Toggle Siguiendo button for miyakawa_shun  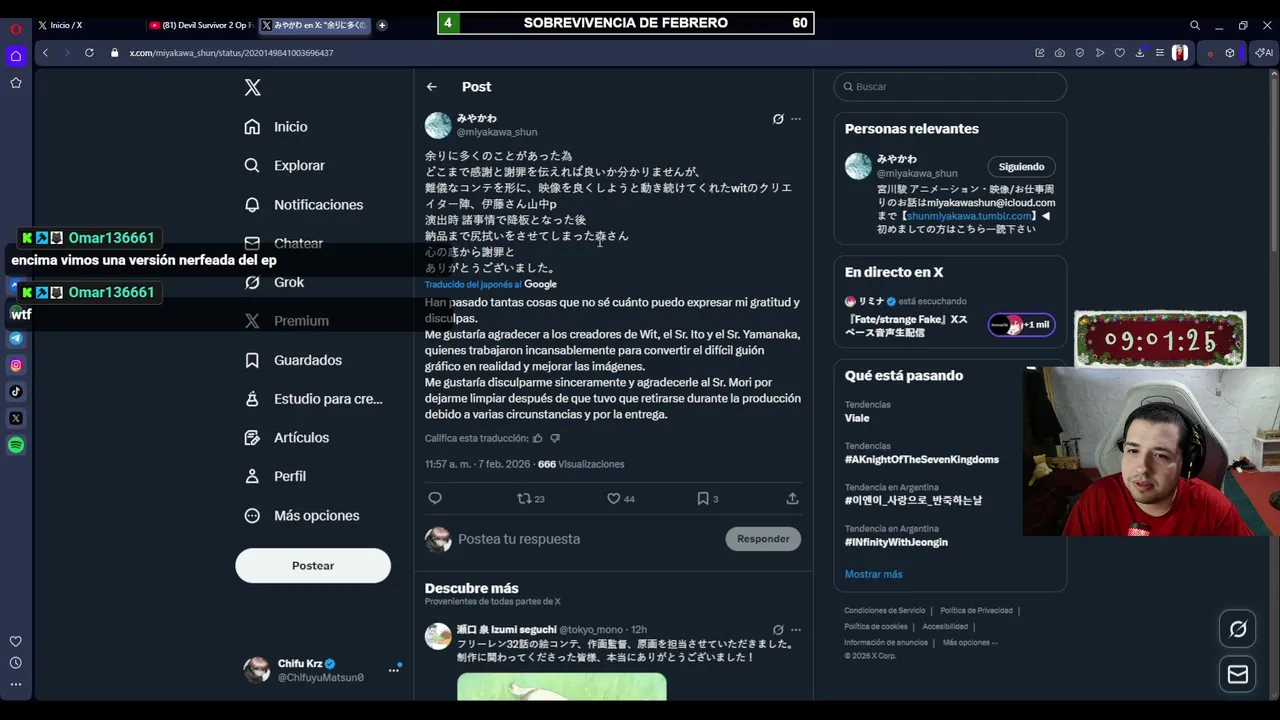1021,167
